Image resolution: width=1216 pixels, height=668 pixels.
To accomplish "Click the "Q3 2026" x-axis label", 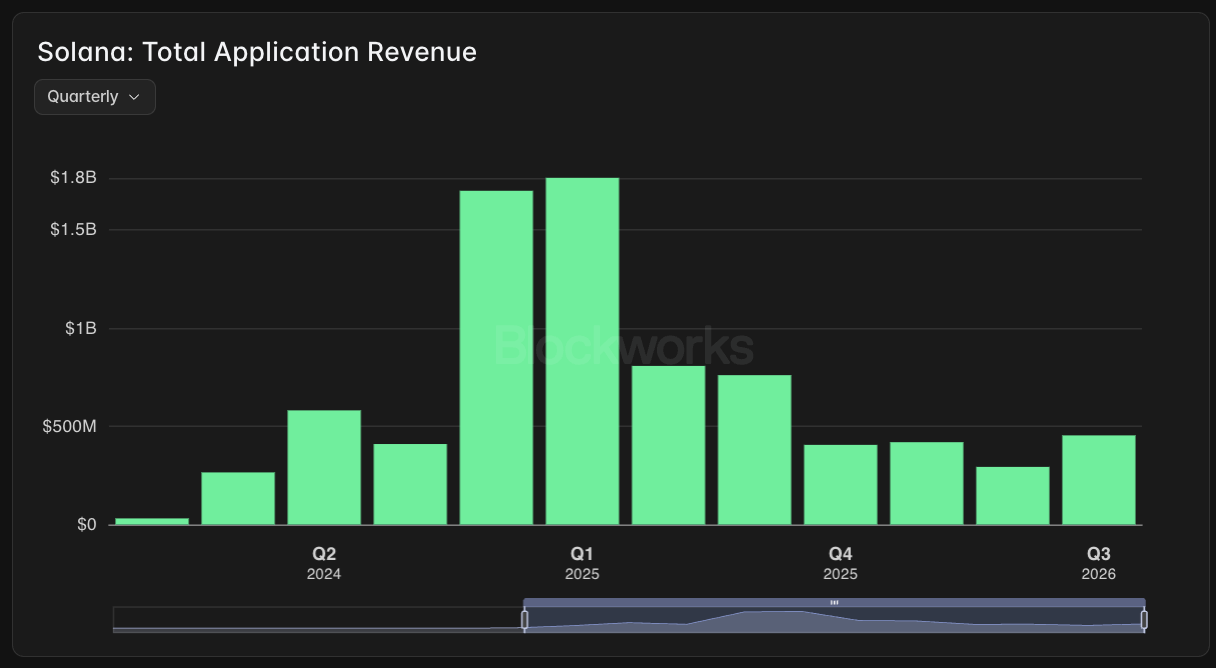I will point(1098,563).
